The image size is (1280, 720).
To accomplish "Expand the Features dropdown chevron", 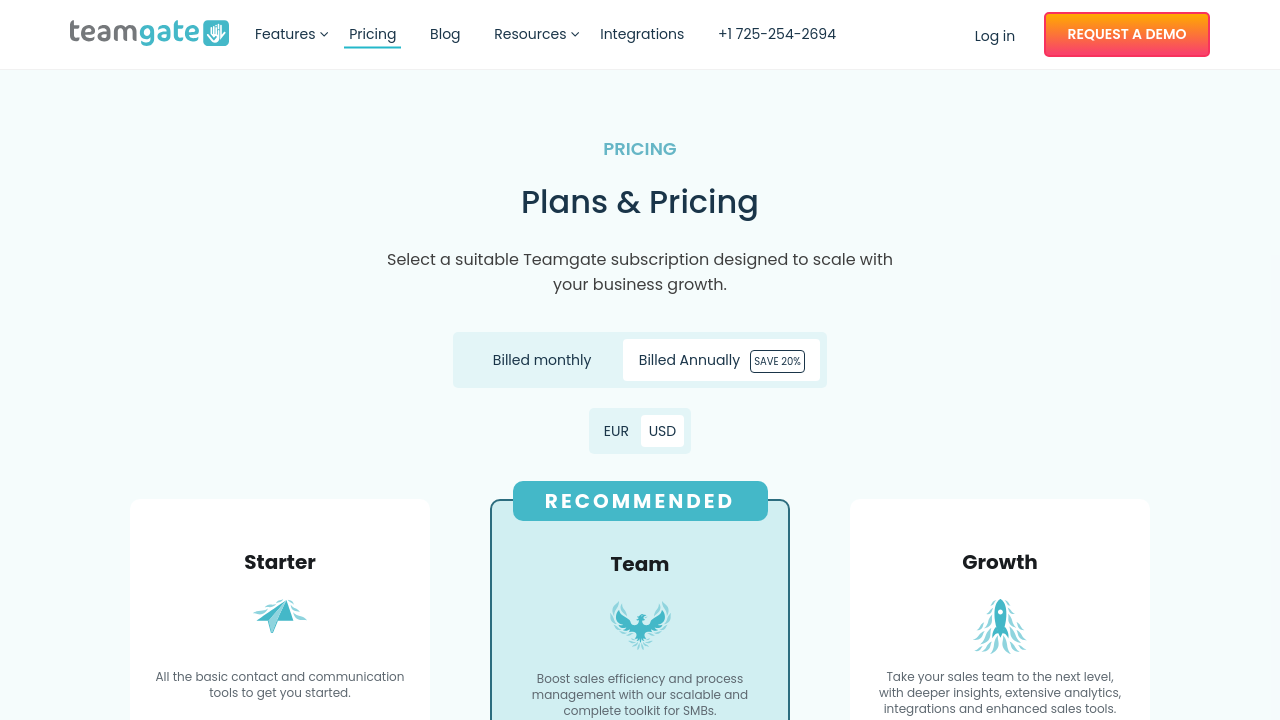I will point(324,34).
